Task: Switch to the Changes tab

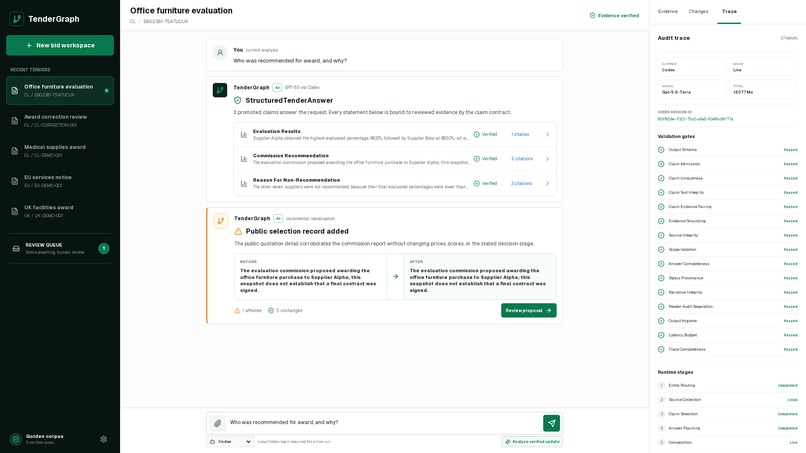Action: [698, 11]
